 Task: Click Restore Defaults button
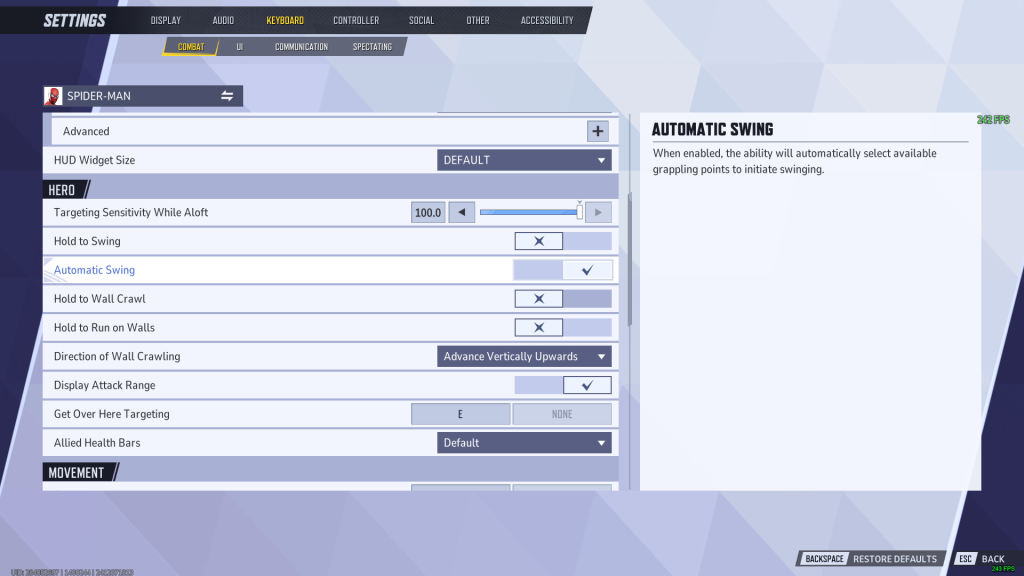(x=894, y=559)
